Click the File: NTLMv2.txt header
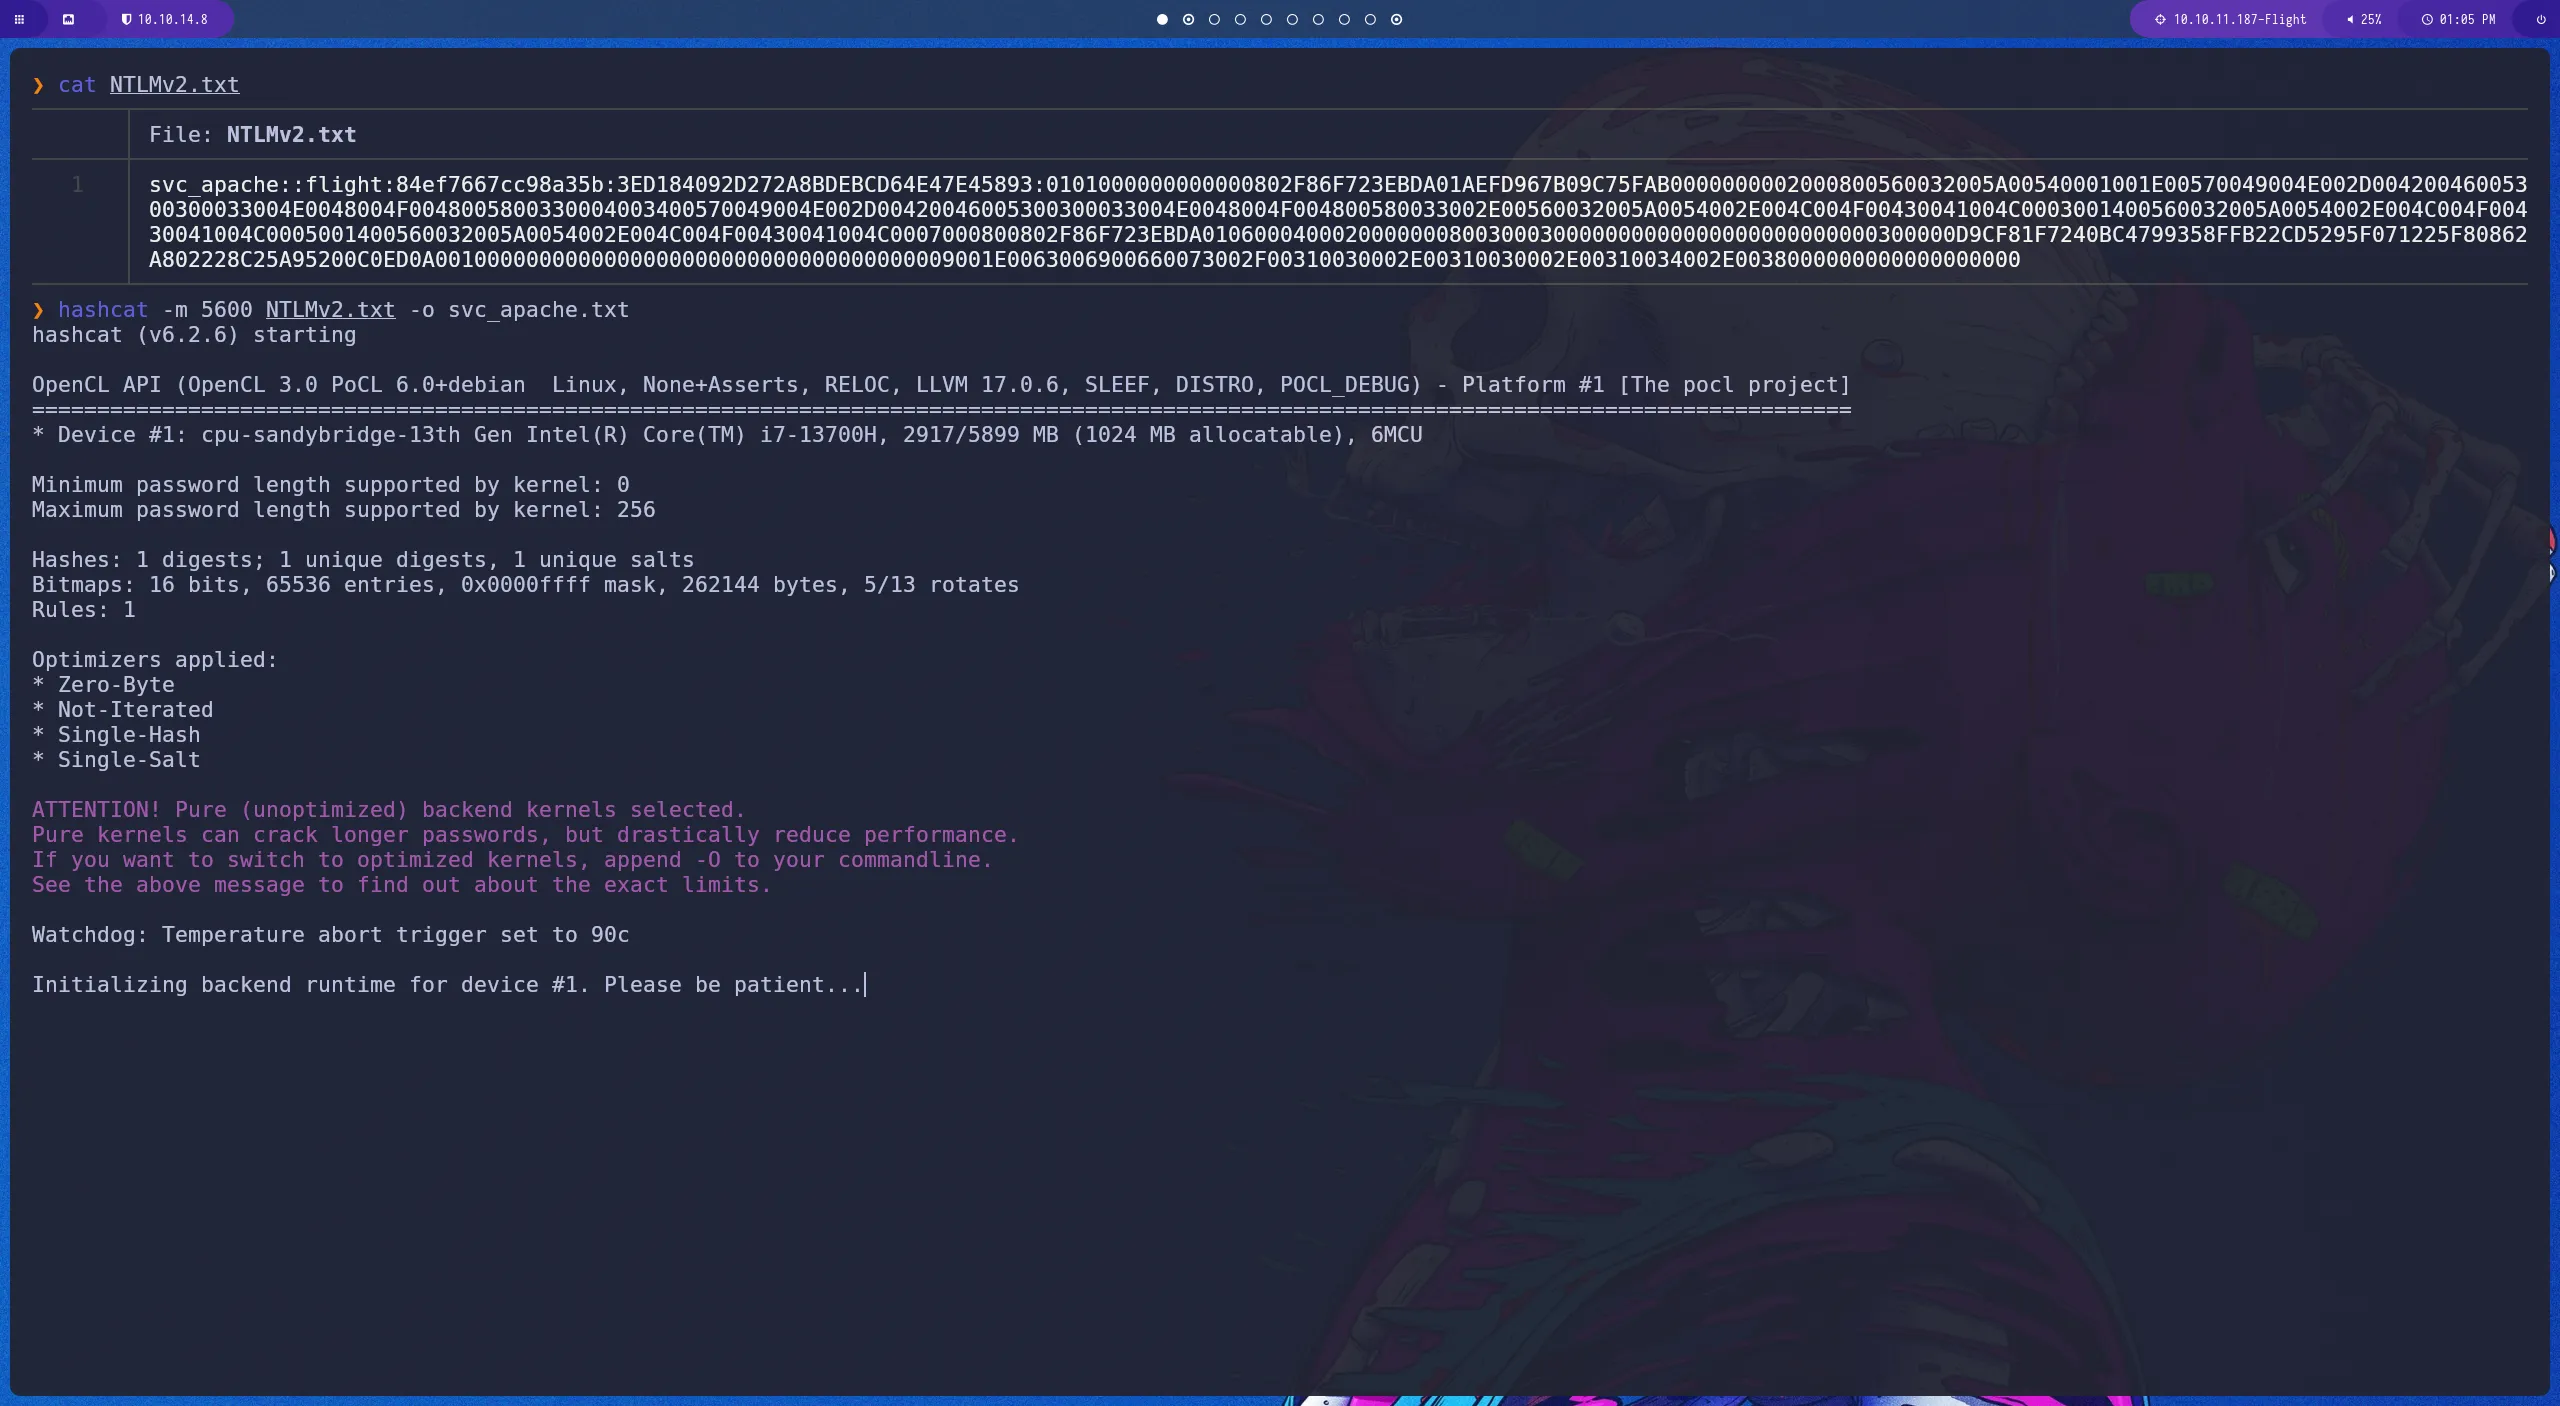 [252, 134]
